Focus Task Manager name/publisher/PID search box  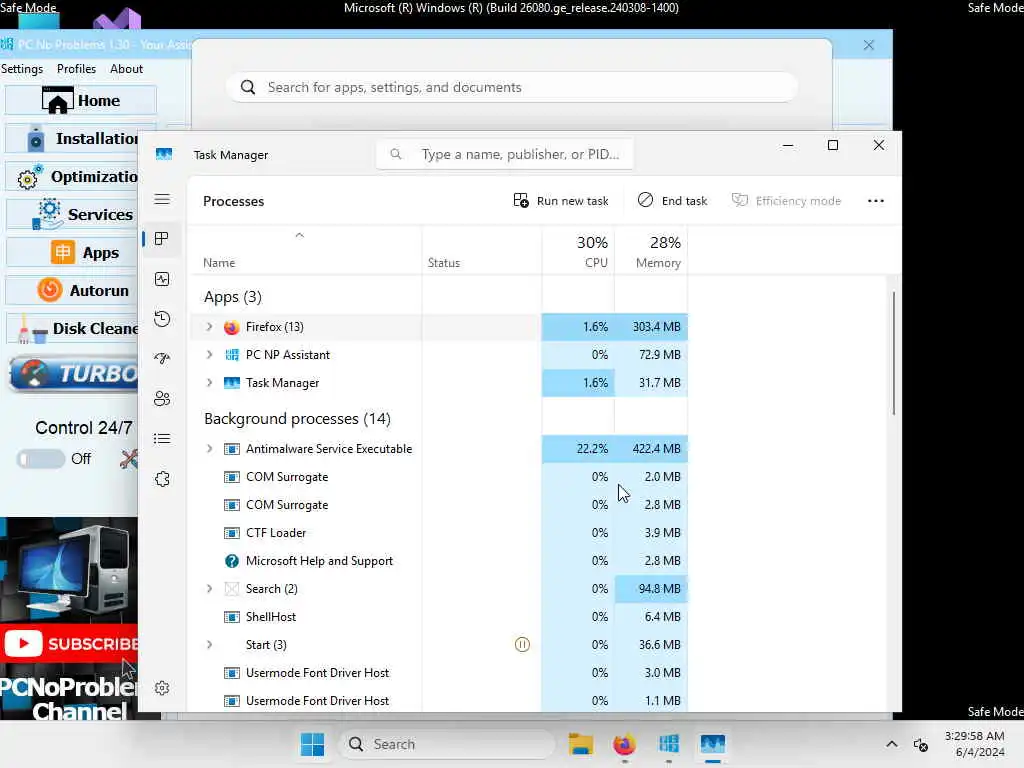pos(504,154)
